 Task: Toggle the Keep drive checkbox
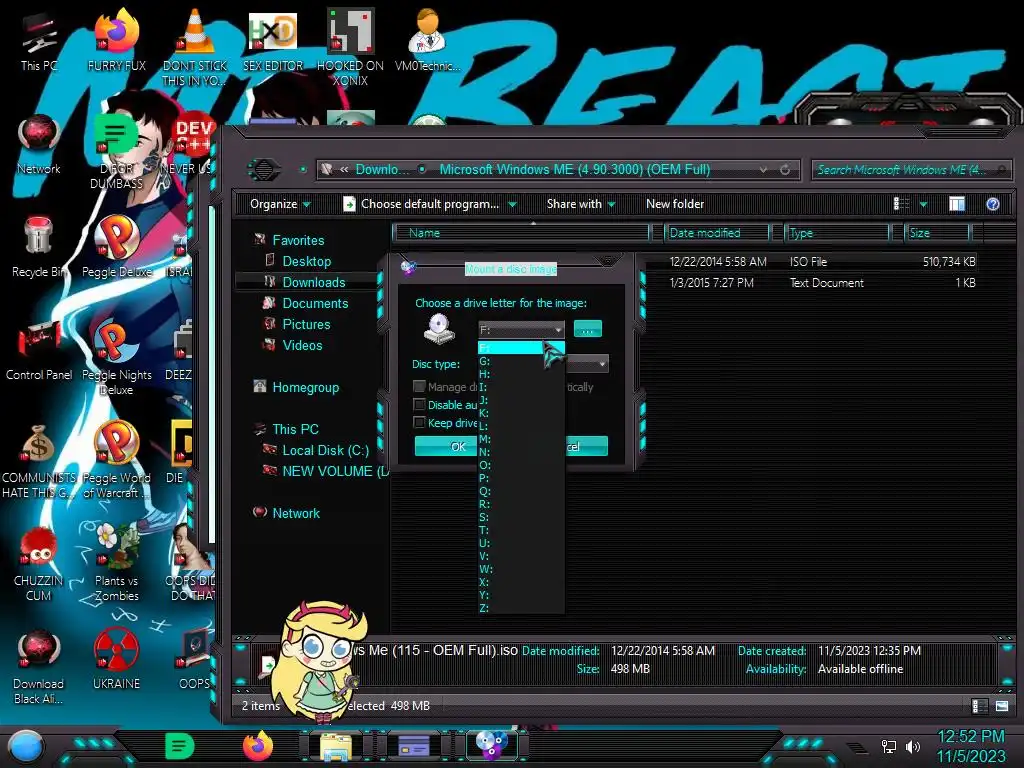click(420, 423)
